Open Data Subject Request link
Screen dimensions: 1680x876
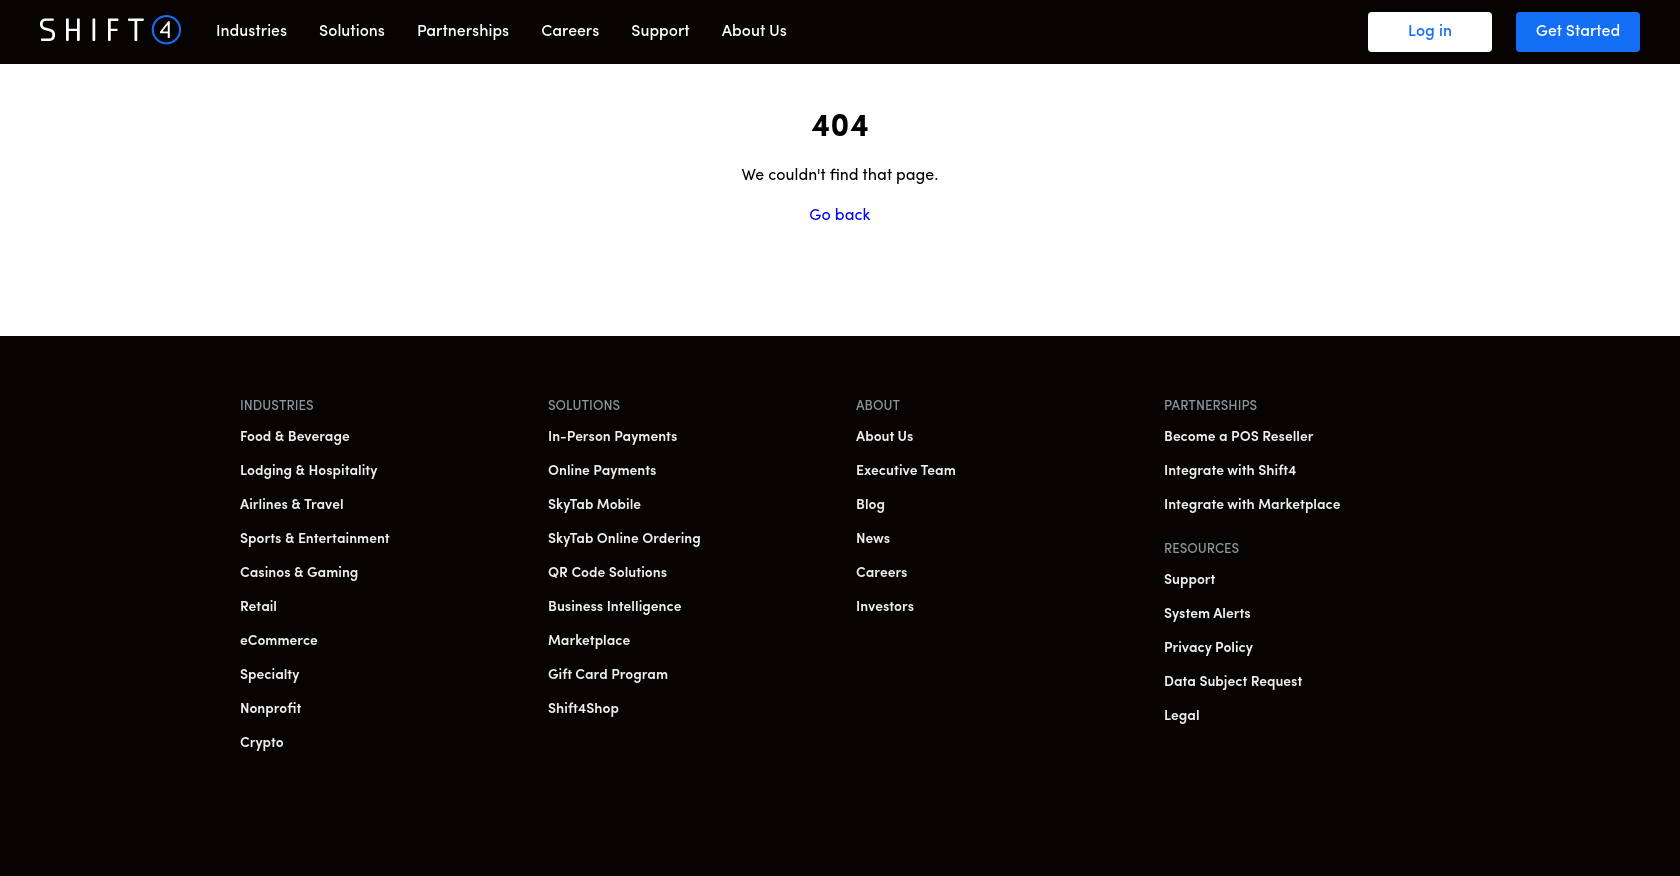pos(1233,682)
